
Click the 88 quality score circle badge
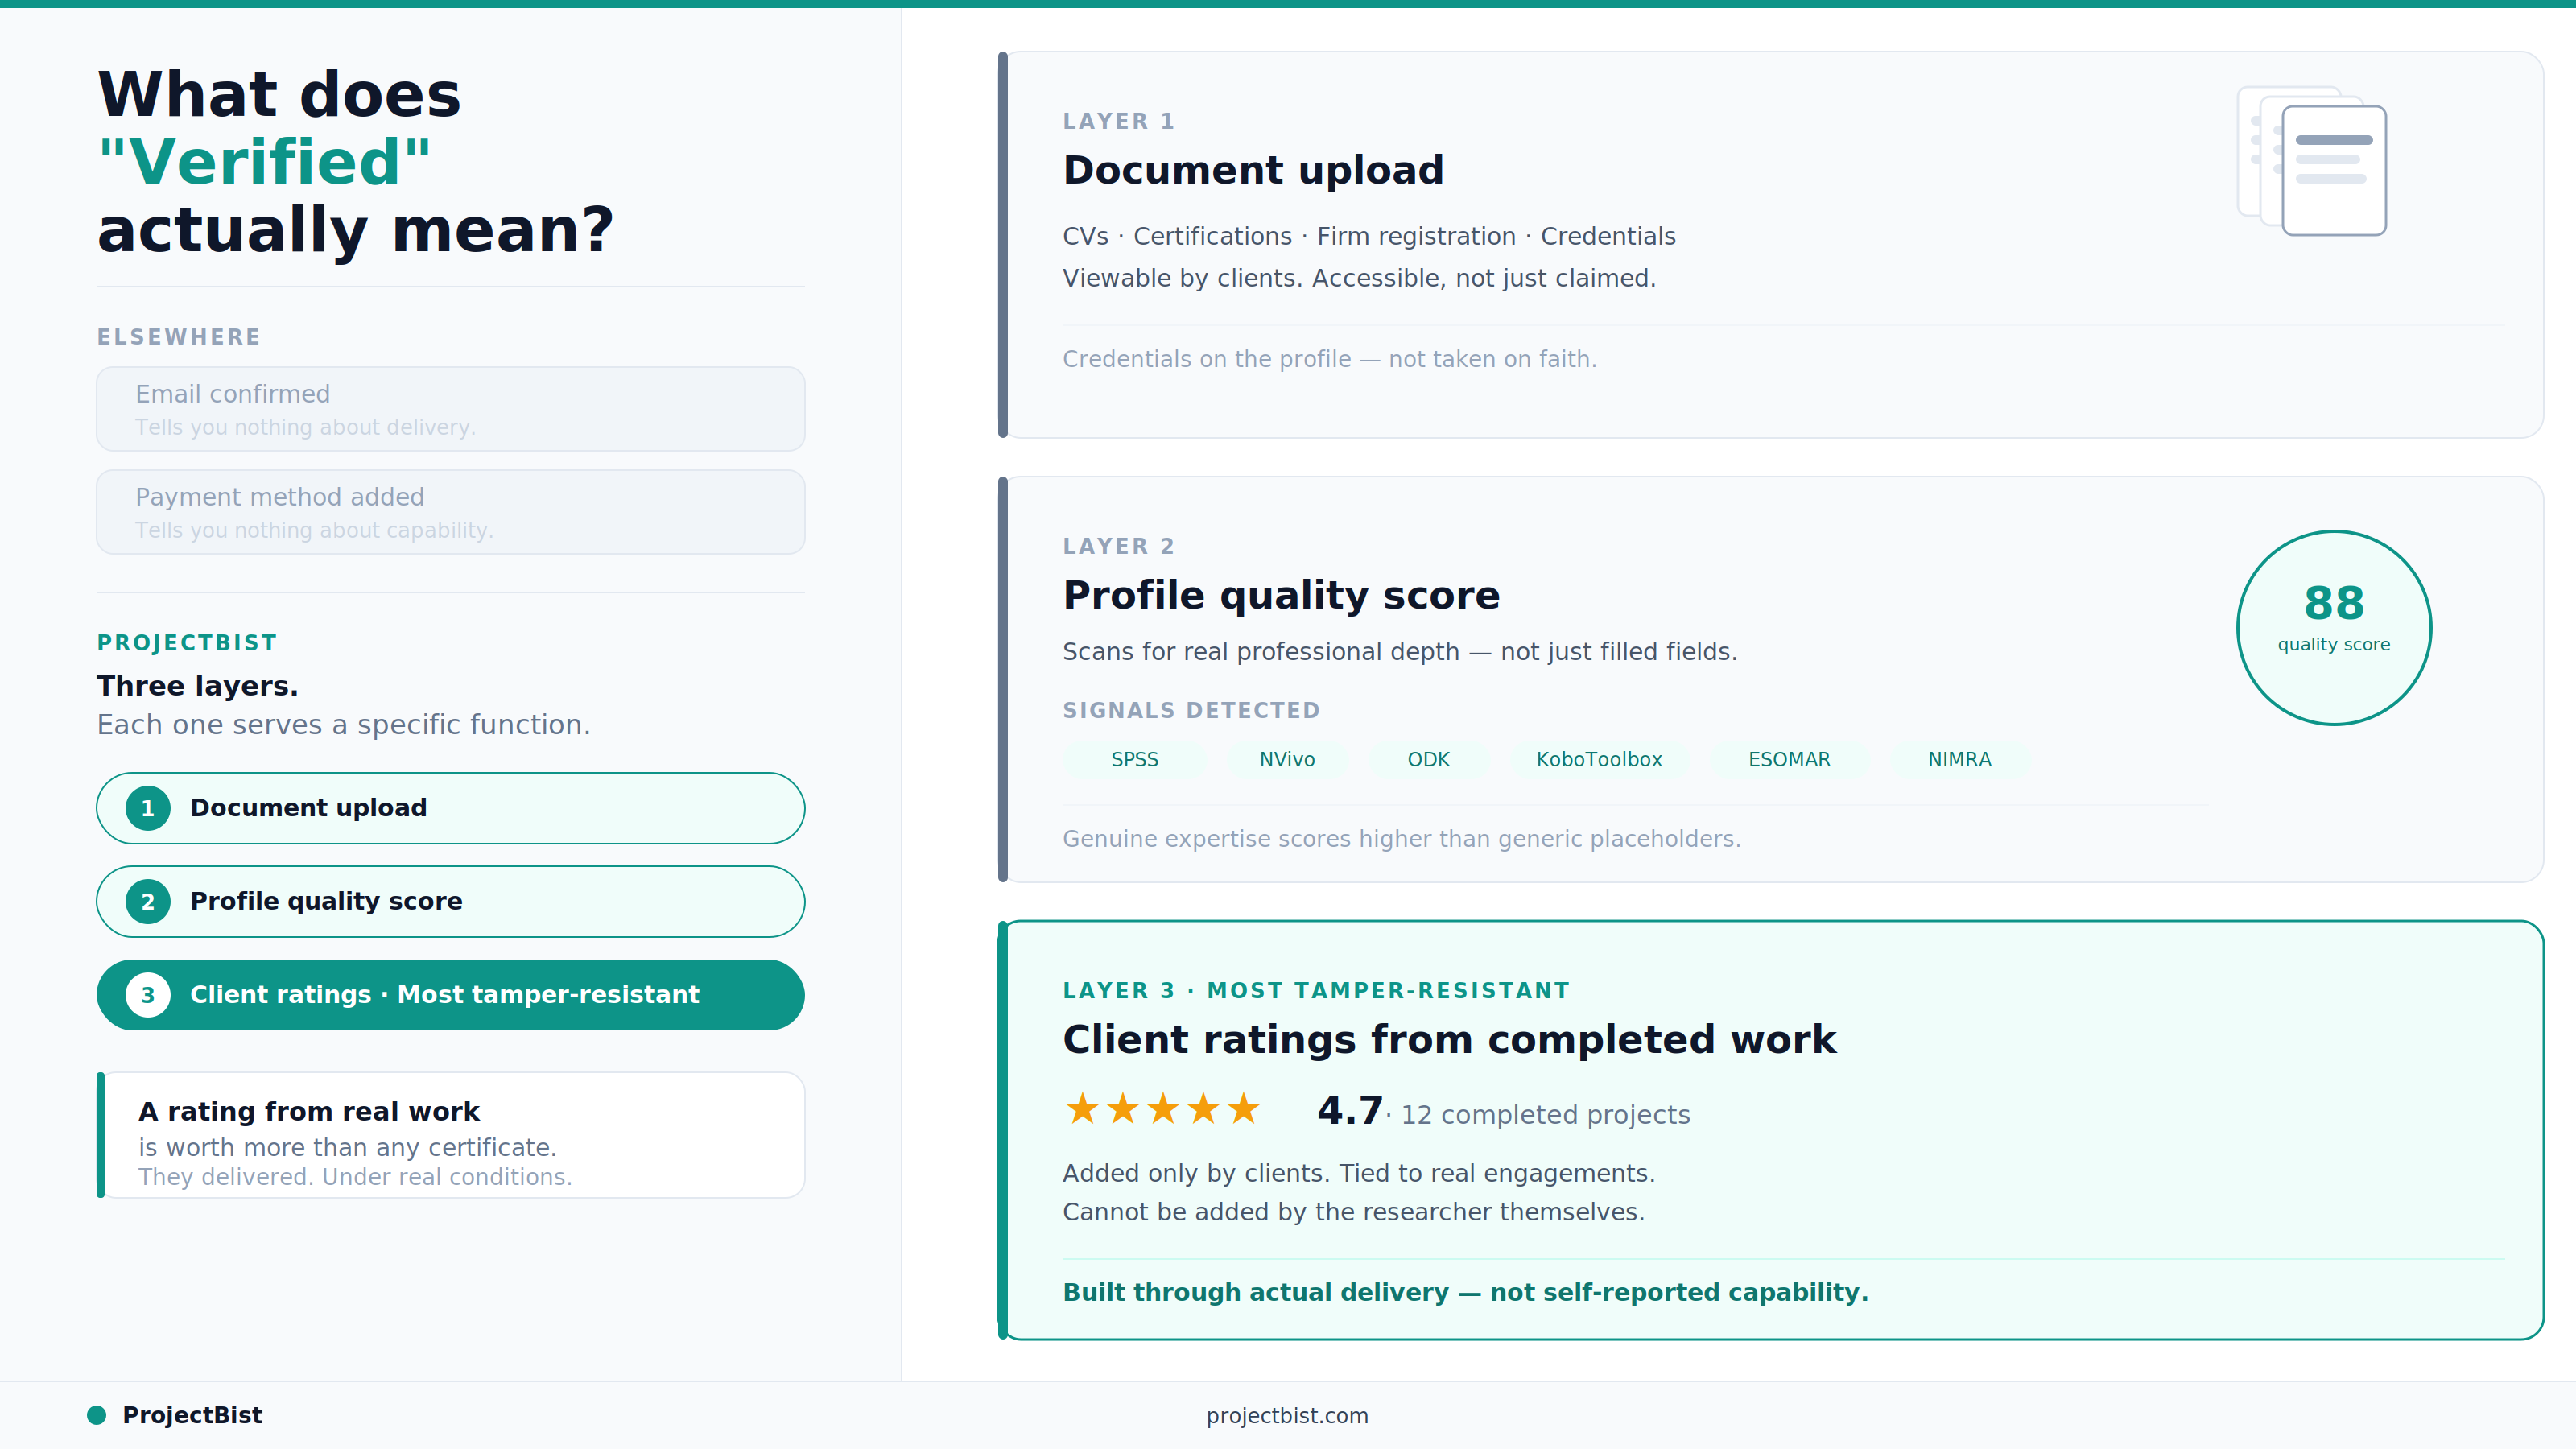click(x=2334, y=627)
